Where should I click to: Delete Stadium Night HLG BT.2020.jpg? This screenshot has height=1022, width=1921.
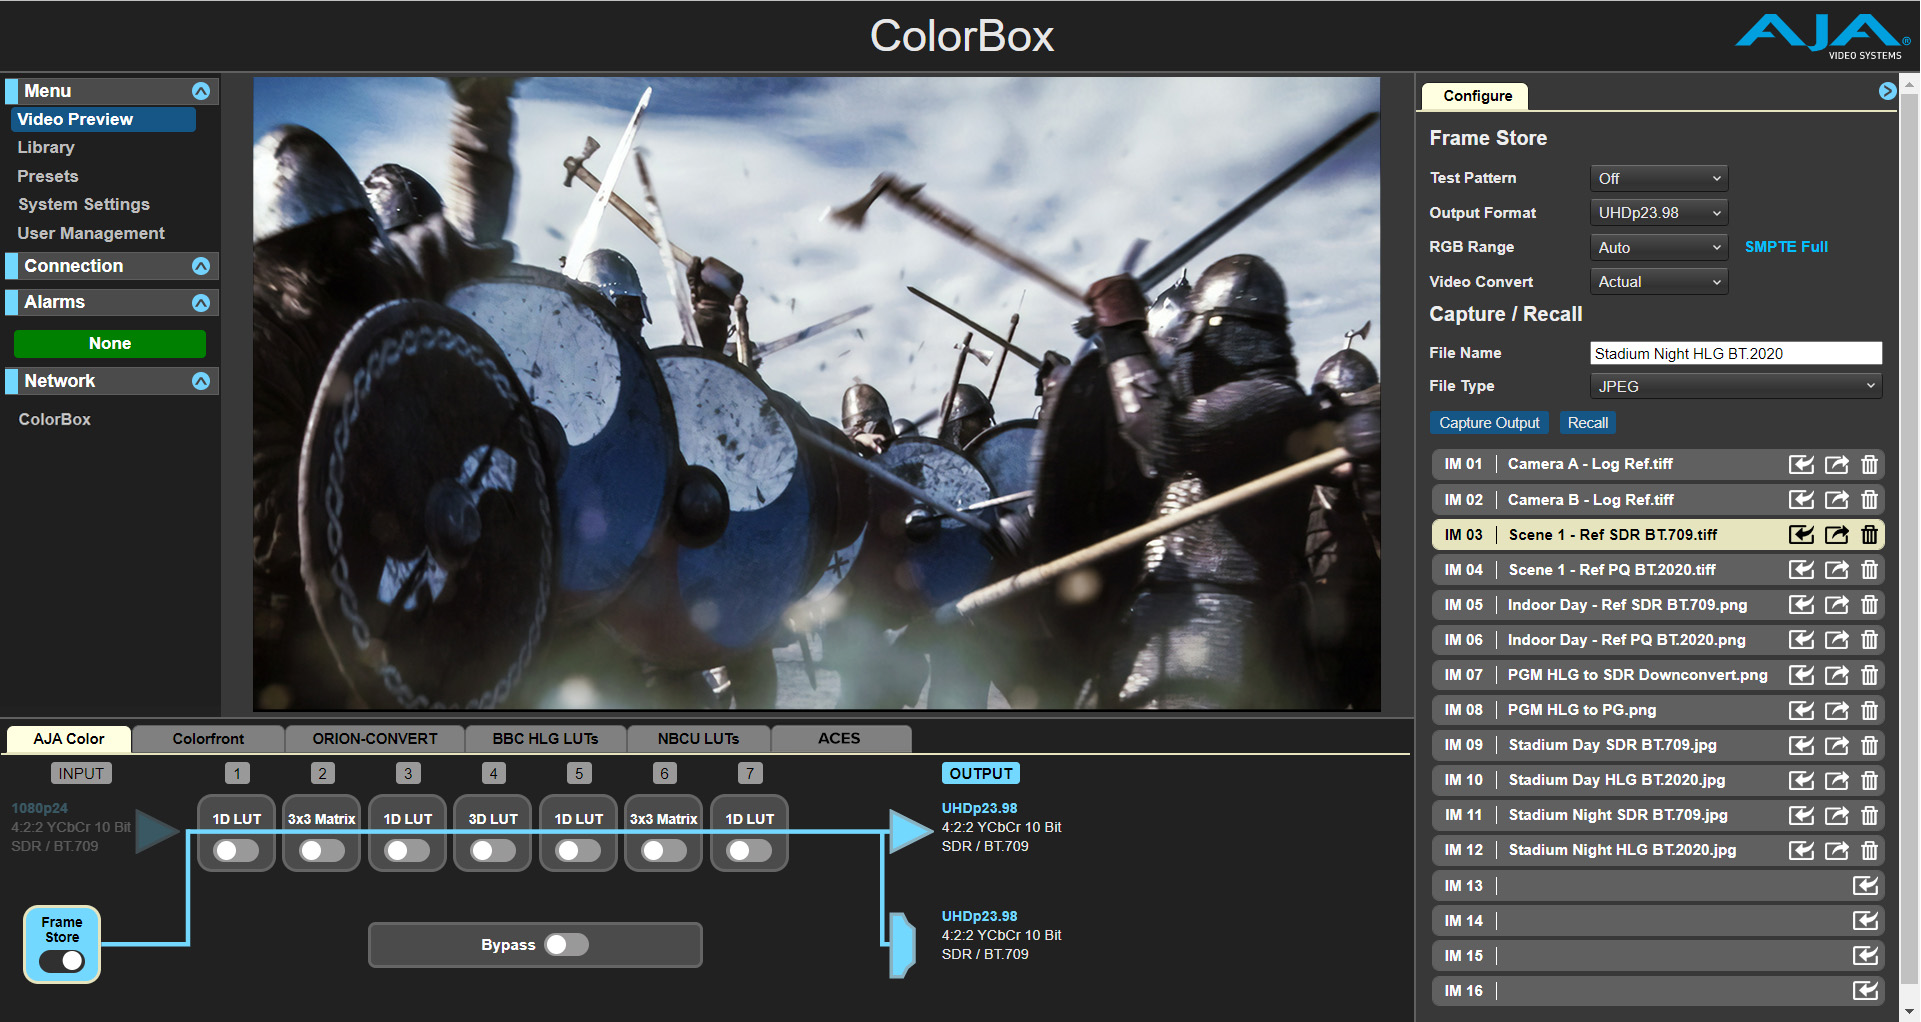[x=1871, y=850]
